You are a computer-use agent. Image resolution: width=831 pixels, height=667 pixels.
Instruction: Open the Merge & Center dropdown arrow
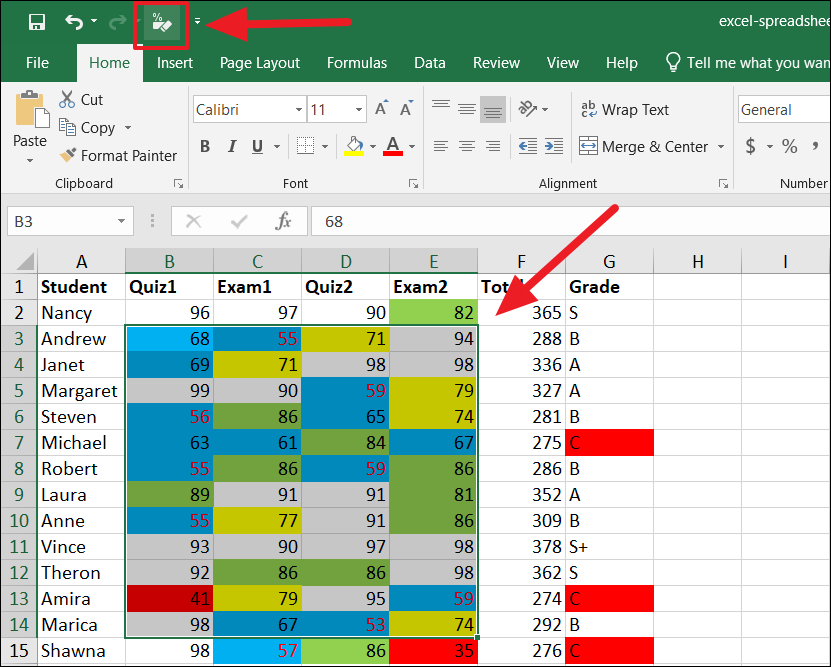coord(721,145)
